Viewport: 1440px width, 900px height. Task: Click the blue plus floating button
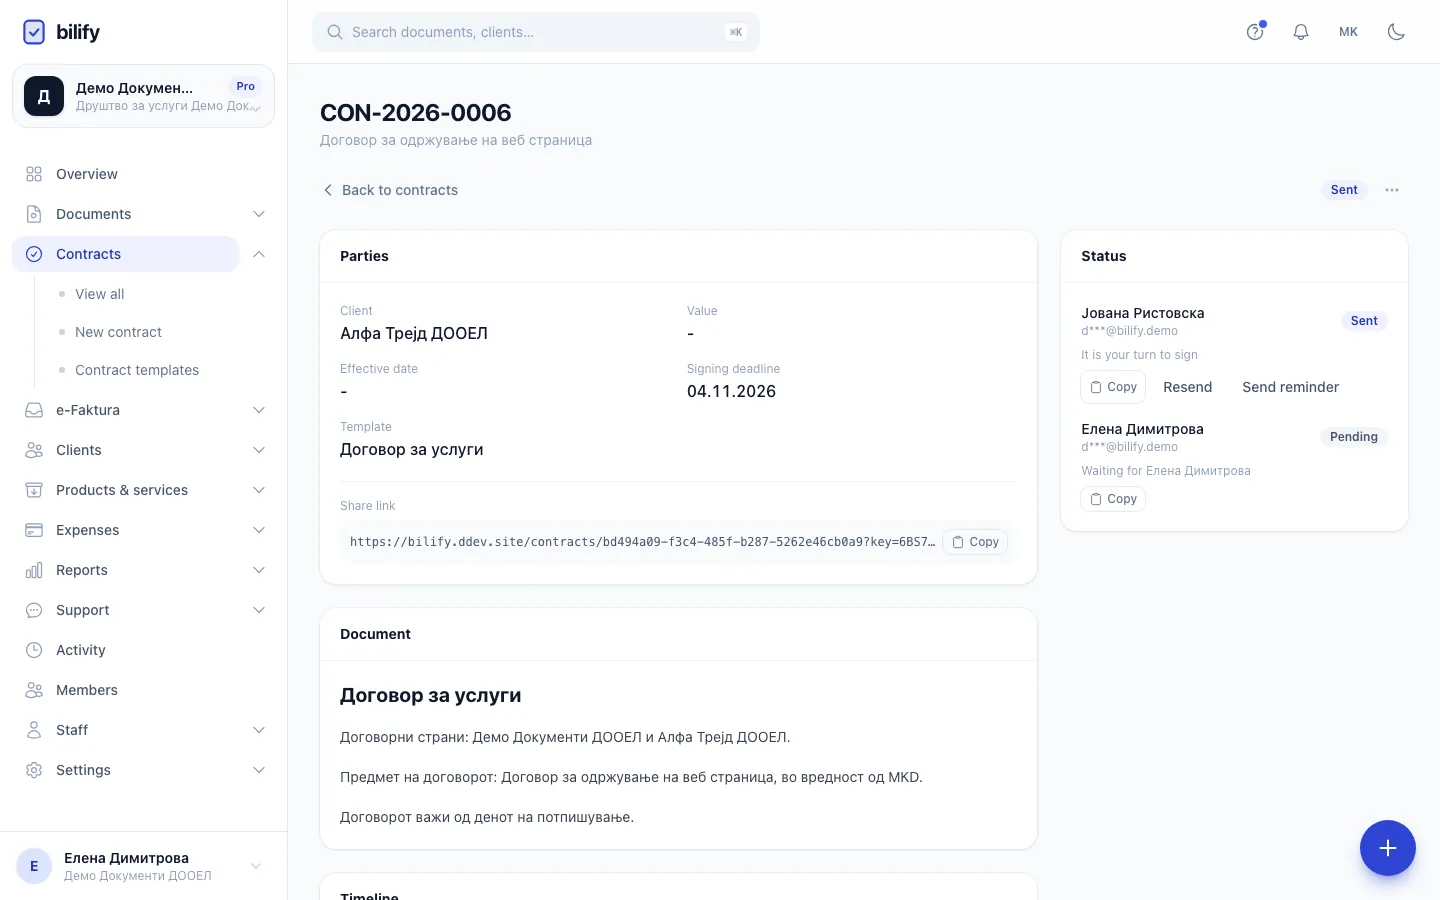coord(1387,848)
